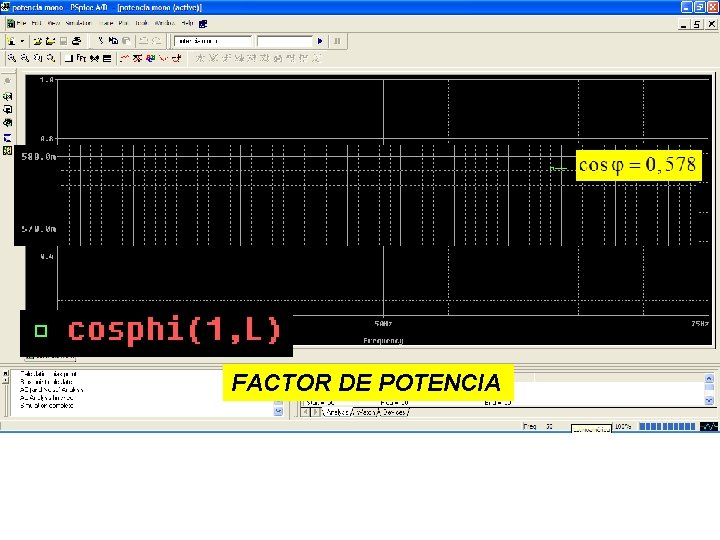Viewport: 720px width, 540px height.
Task: Click output window scrollbar down arrow
Action: coord(278,411)
